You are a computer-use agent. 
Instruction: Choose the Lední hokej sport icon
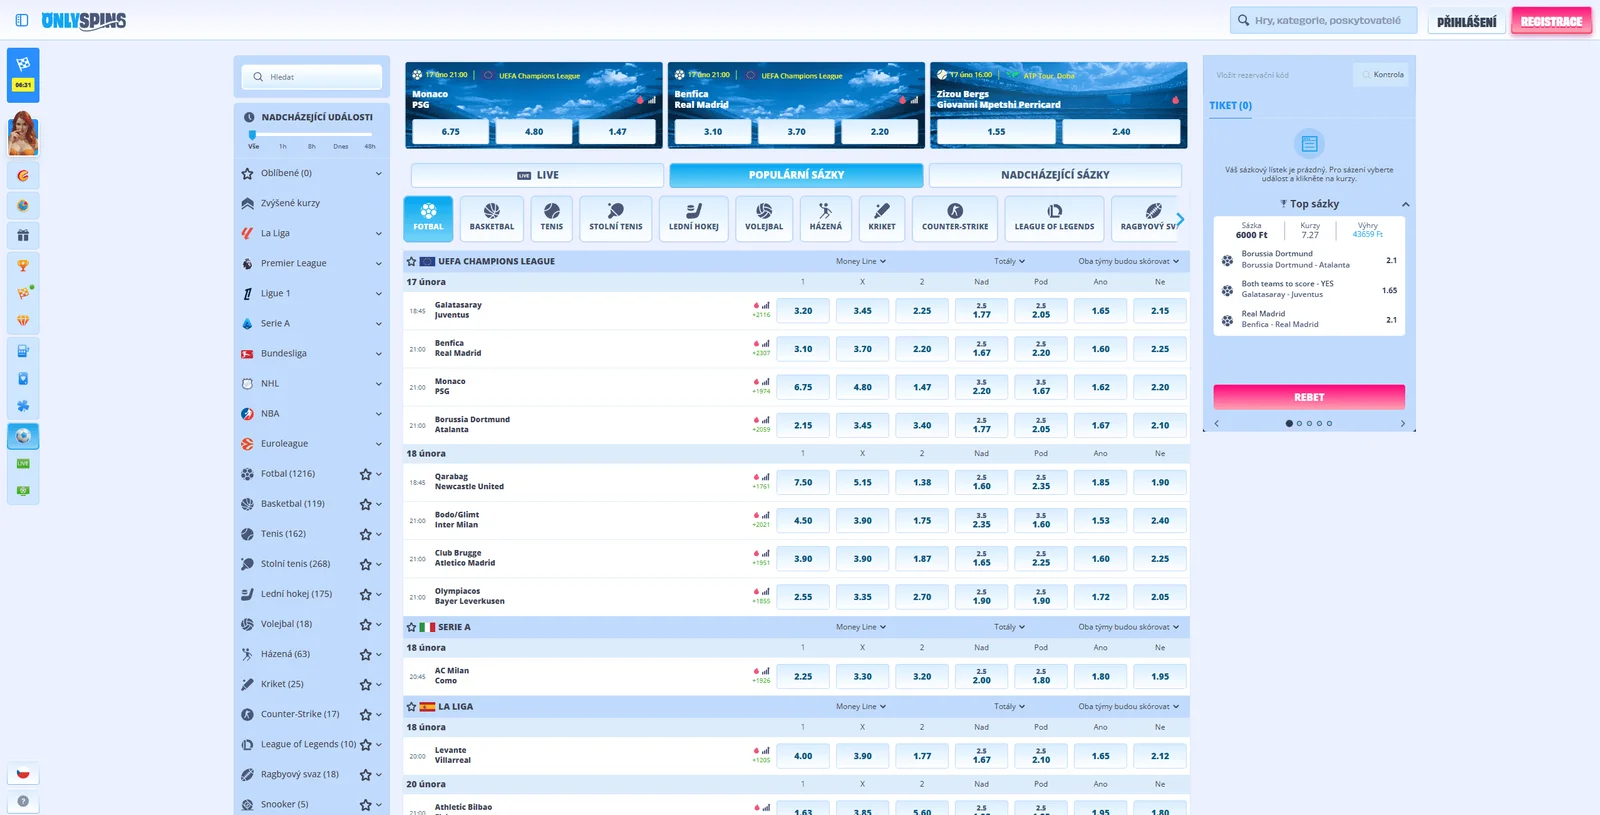pyautogui.click(x=693, y=218)
